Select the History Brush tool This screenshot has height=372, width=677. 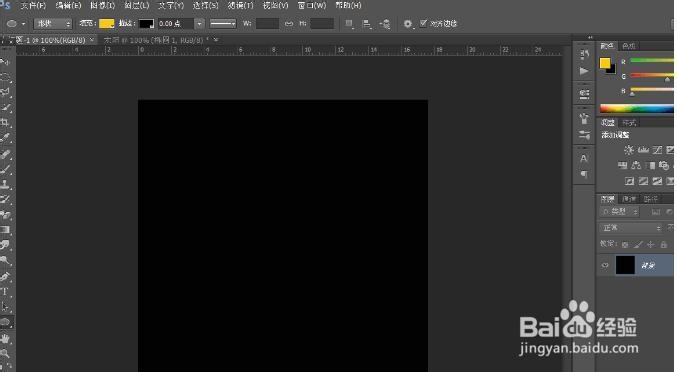pos(5,199)
